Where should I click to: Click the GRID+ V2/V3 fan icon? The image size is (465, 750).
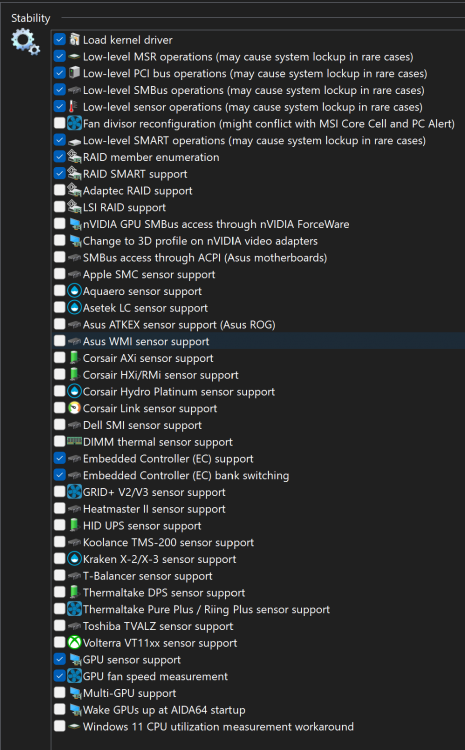tap(75, 491)
